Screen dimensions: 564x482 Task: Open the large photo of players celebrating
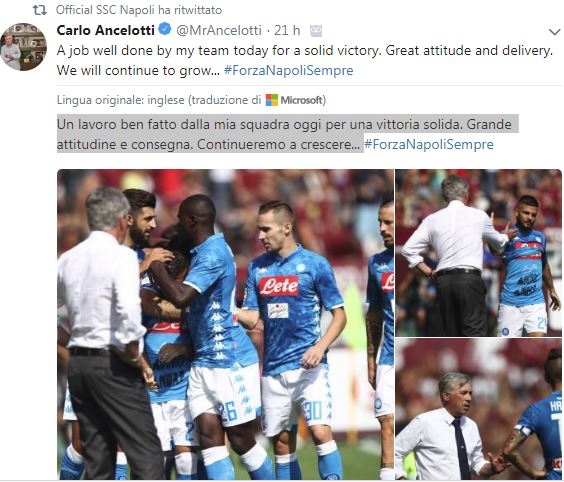coord(225,324)
